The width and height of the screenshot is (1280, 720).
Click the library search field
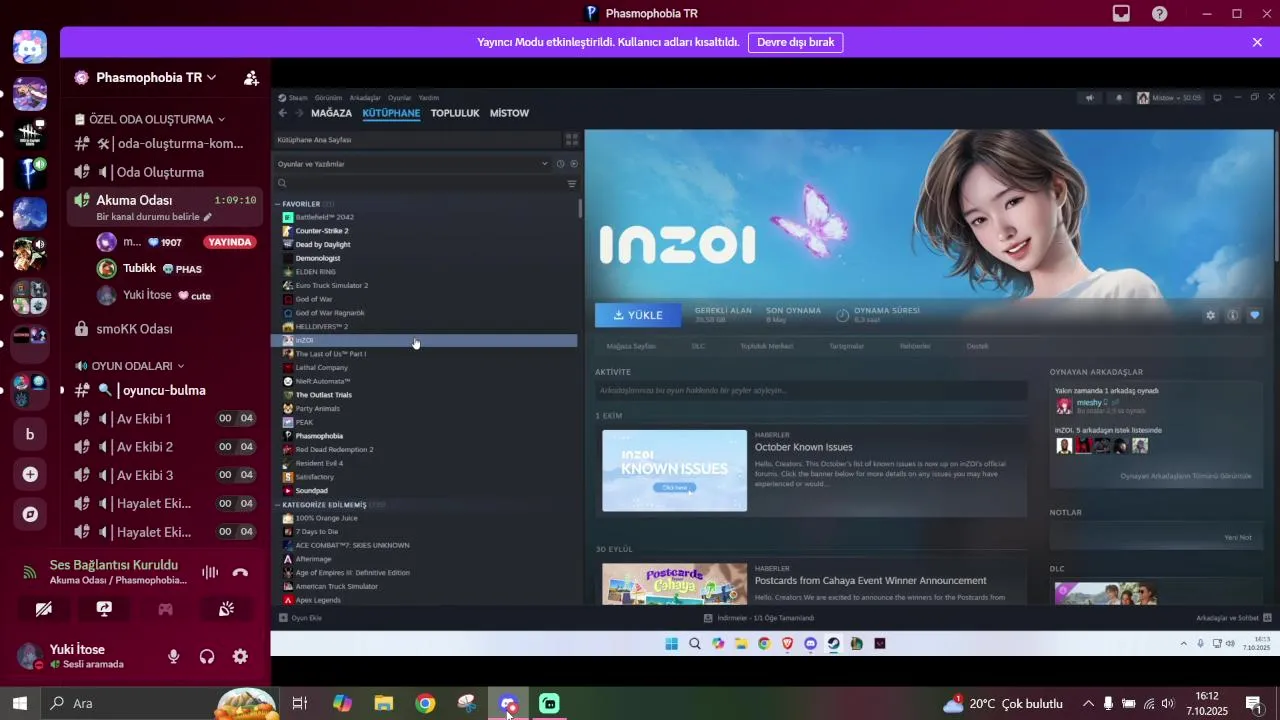[x=420, y=183]
